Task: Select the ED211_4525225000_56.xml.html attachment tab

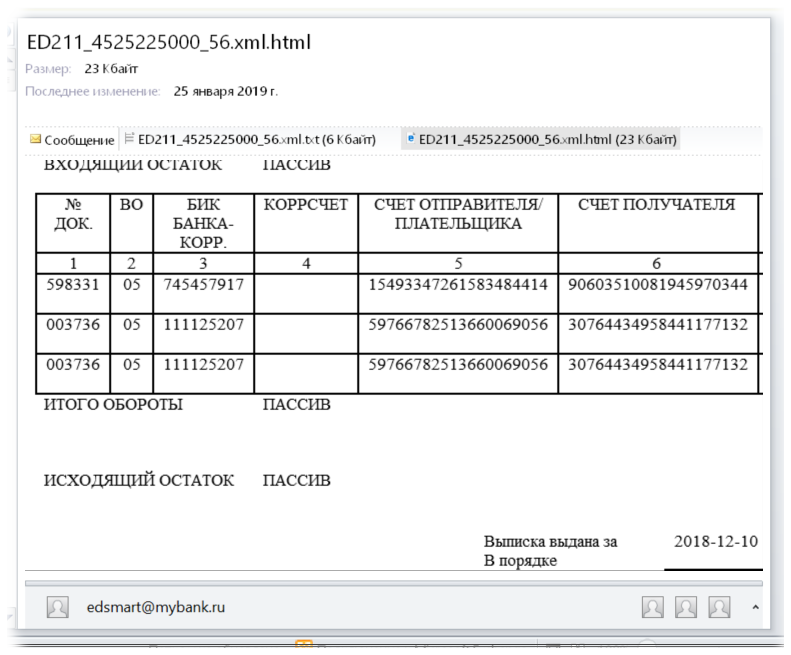Action: click(547, 140)
